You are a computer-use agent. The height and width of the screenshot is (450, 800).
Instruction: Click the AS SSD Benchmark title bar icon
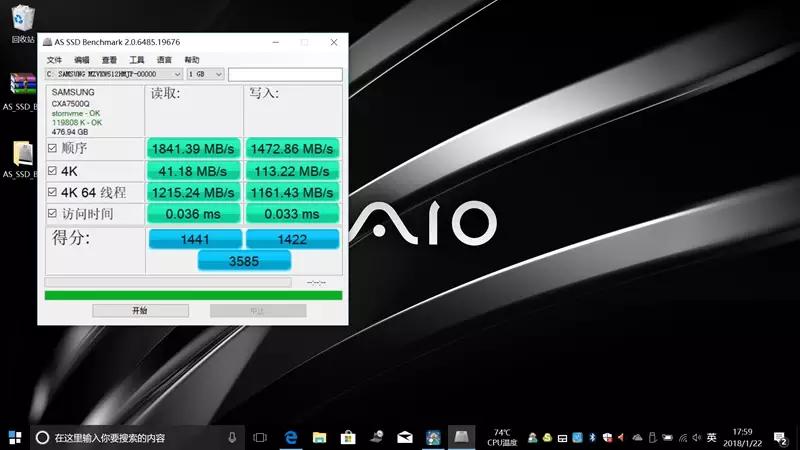point(47,42)
